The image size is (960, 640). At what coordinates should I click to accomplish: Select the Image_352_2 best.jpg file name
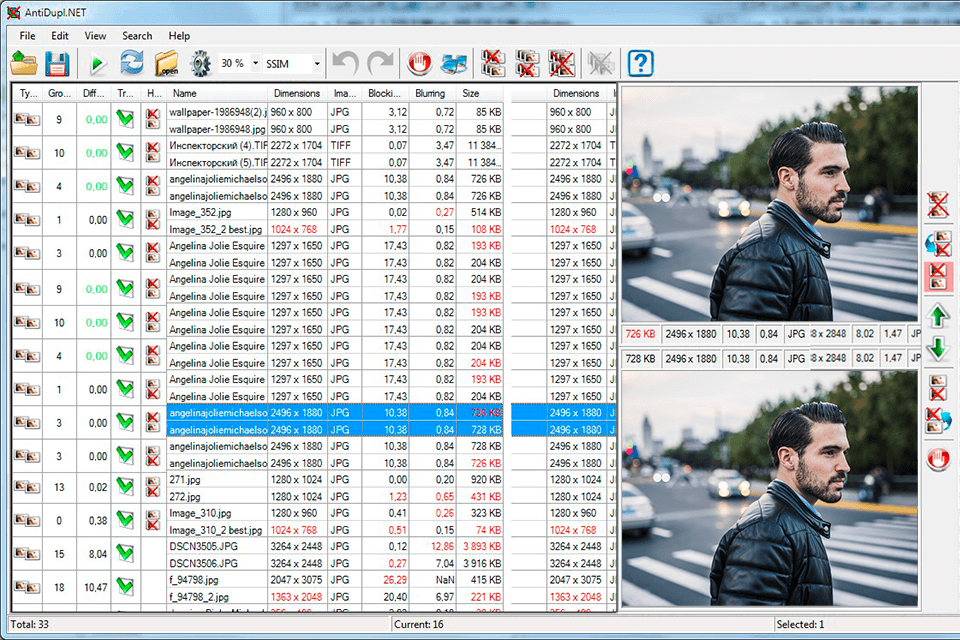point(216,229)
